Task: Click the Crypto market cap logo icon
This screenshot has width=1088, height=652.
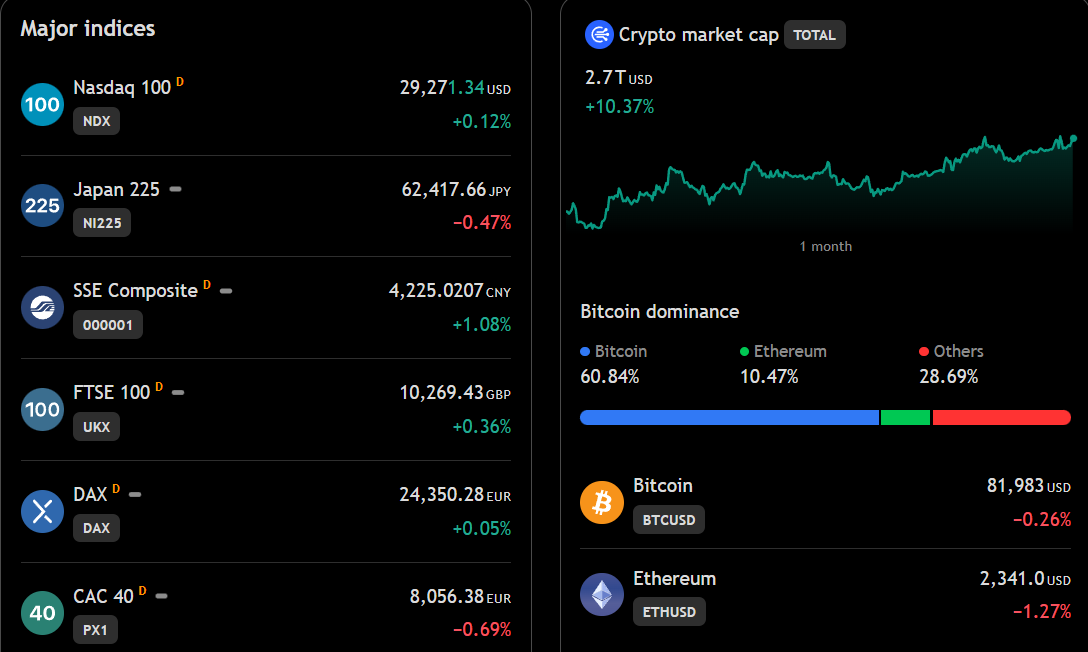Action: tap(599, 35)
